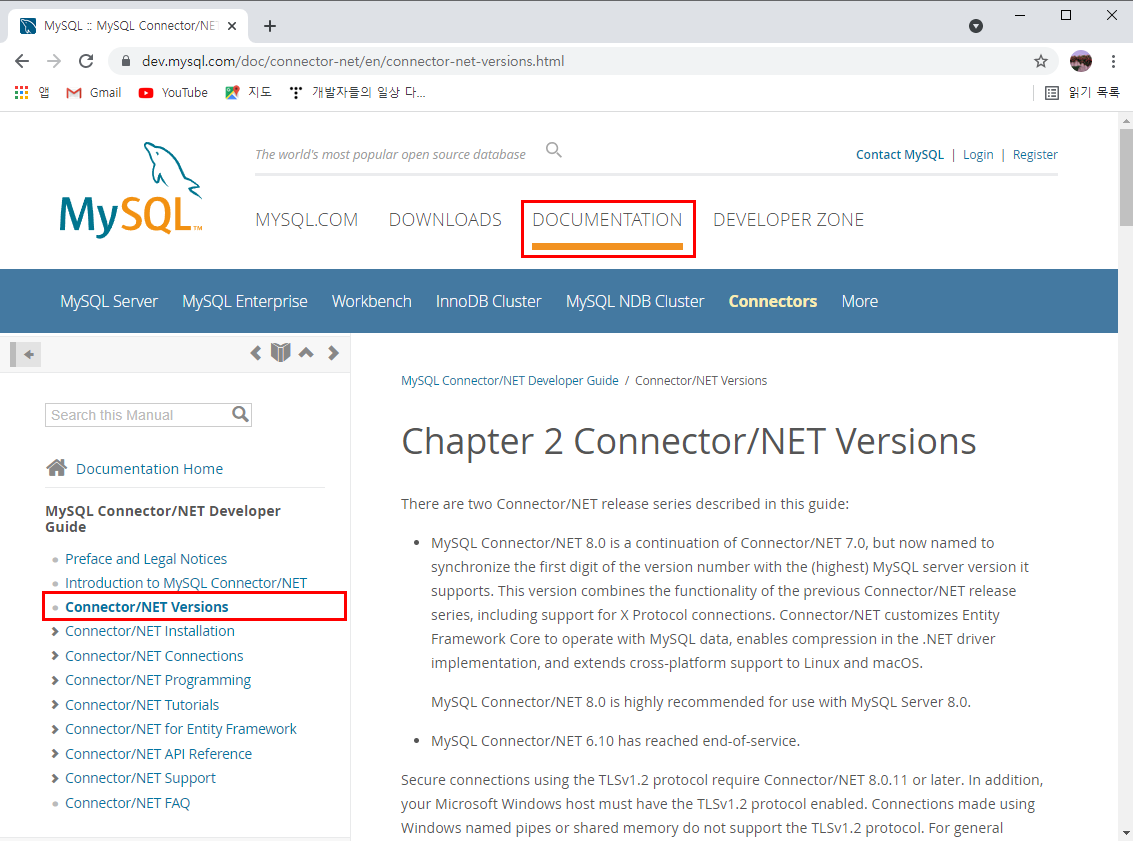Open the Chrome profile avatar
This screenshot has width=1133, height=841.
coord(1081,61)
